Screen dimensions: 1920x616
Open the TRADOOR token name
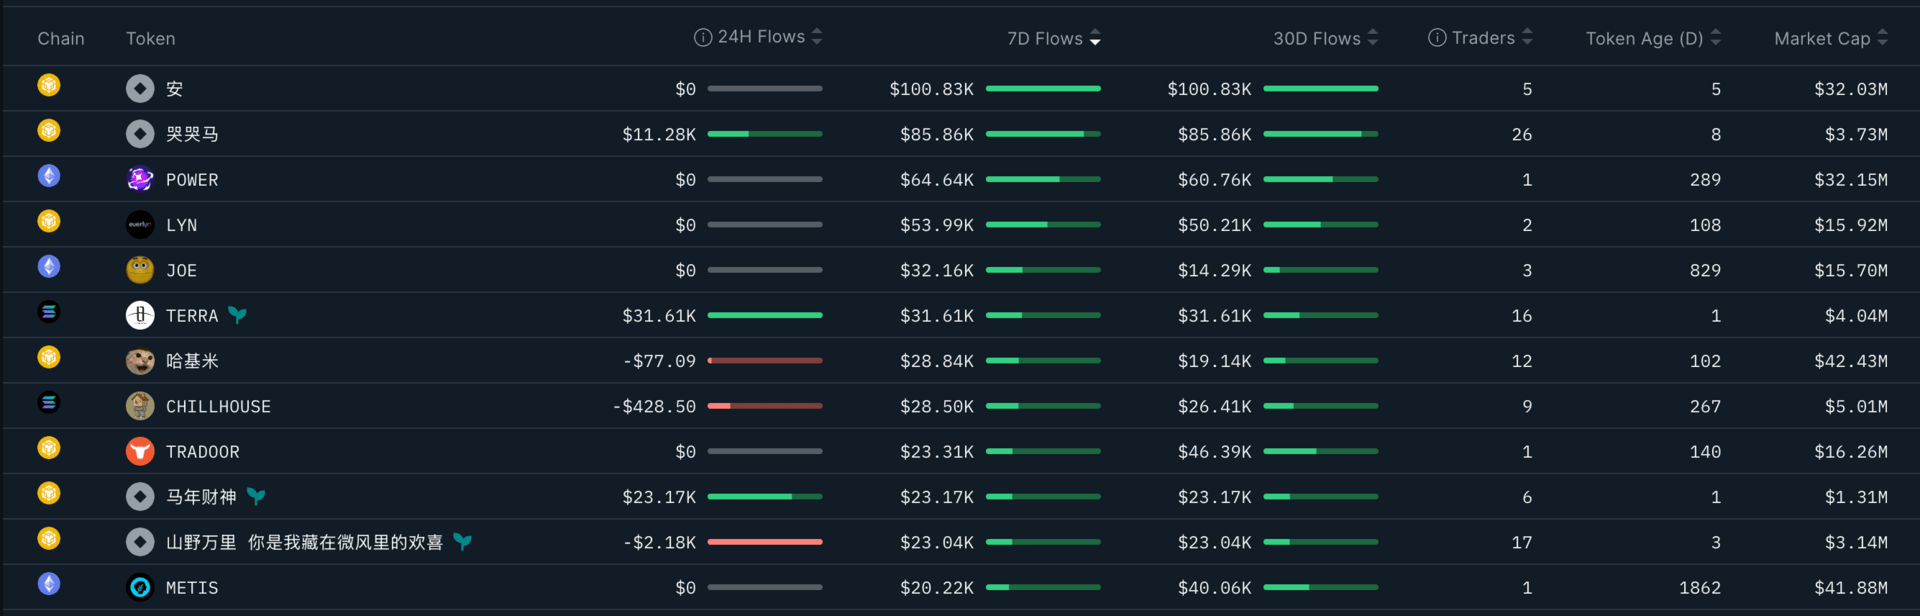[x=202, y=452]
